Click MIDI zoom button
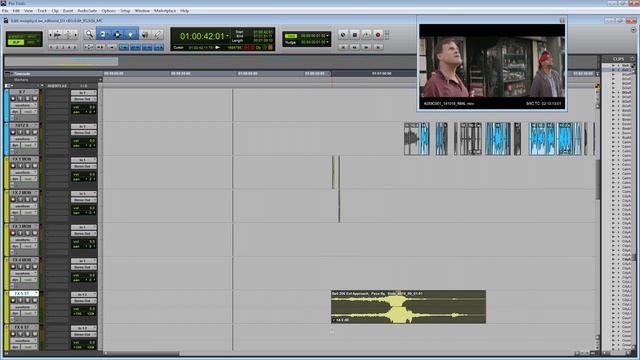This screenshot has width=640, height=360. [x=68, y=35]
